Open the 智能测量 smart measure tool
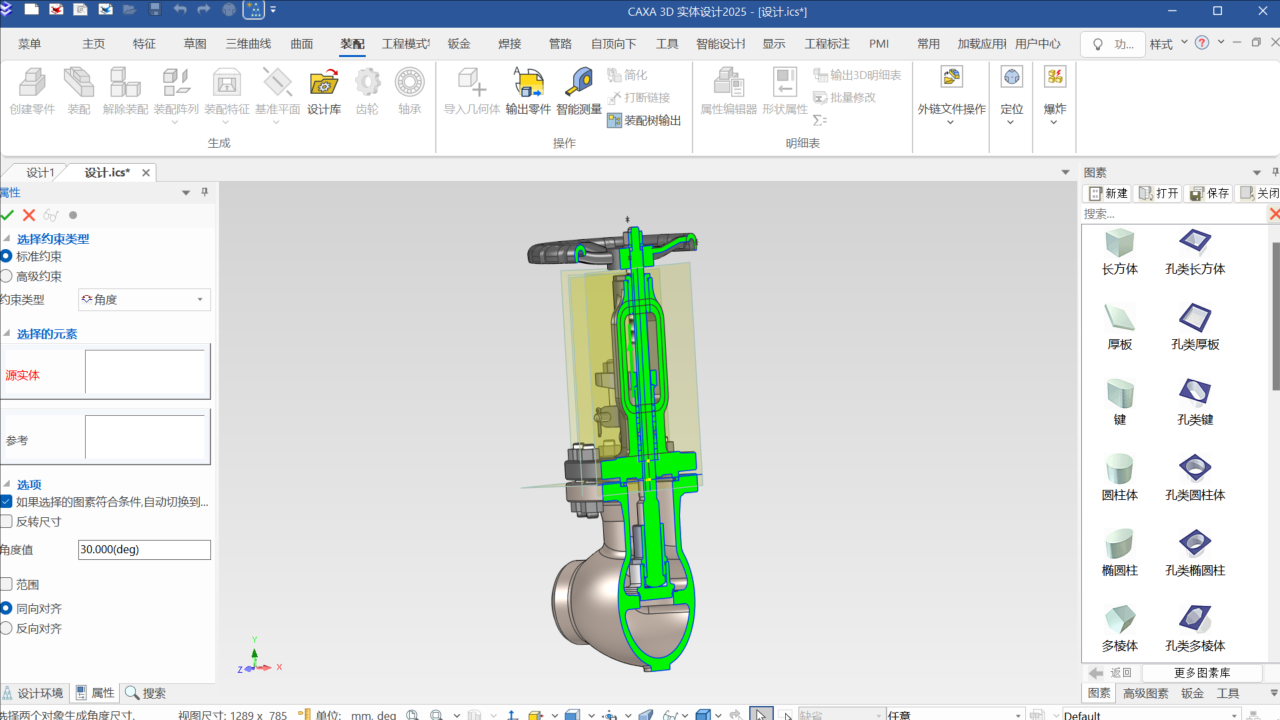1280x720 pixels. (x=578, y=84)
